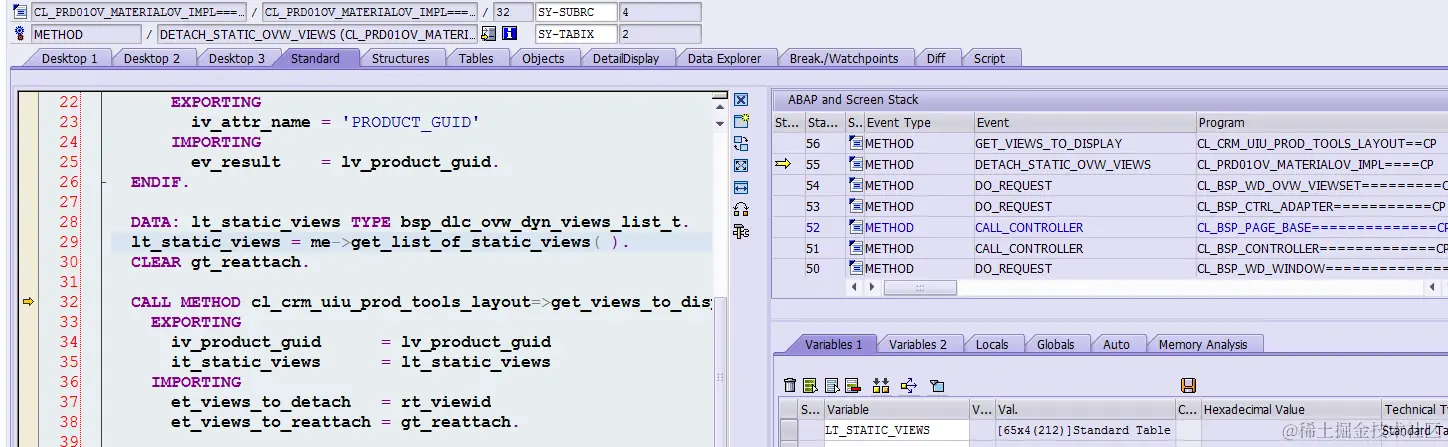
Task: Click the Replace Tool icon with curved arrows
Action: 741,143
